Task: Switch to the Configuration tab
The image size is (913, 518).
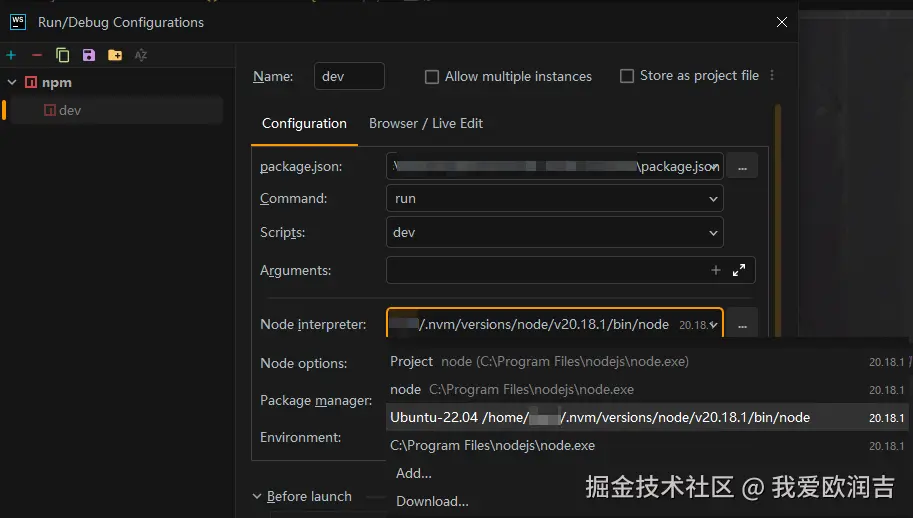Action: [x=304, y=123]
